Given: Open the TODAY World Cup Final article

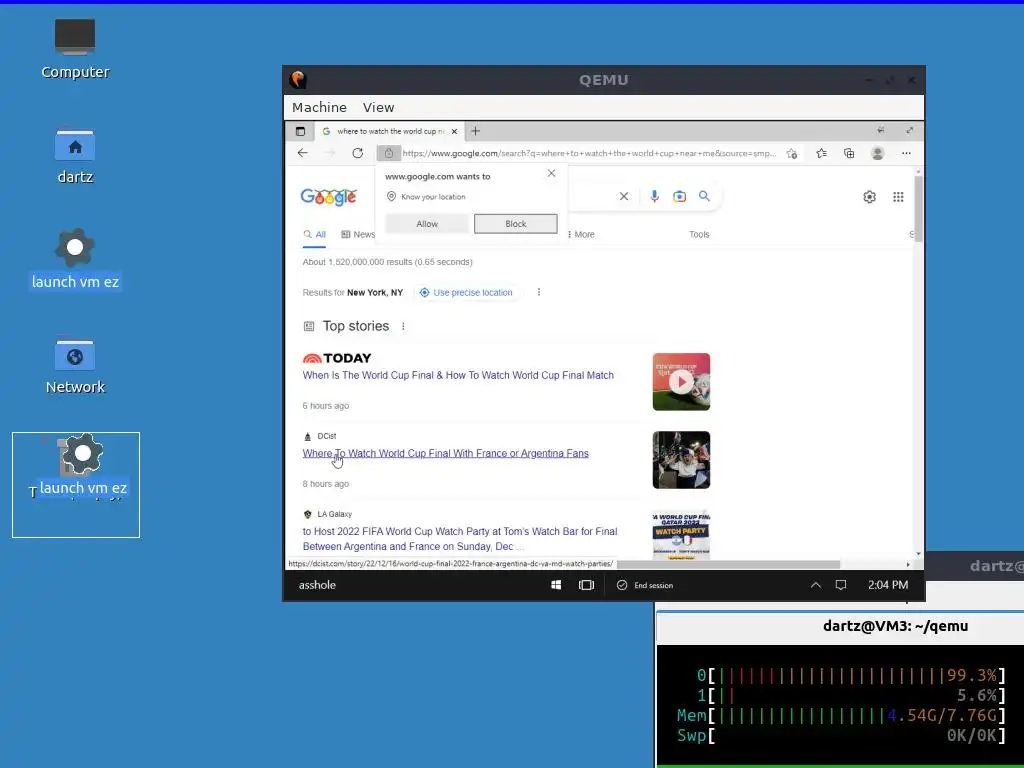Looking at the screenshot, I should (458, 376).
